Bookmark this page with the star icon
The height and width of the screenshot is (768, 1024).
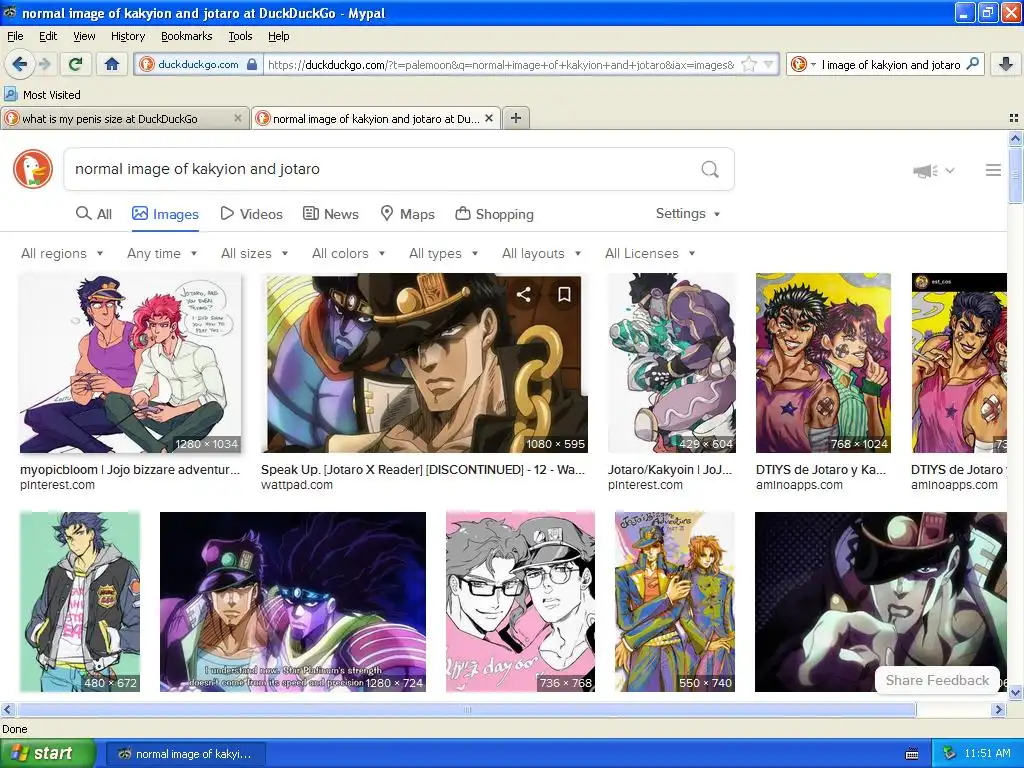pyautogui.click(x=749, y=64)
